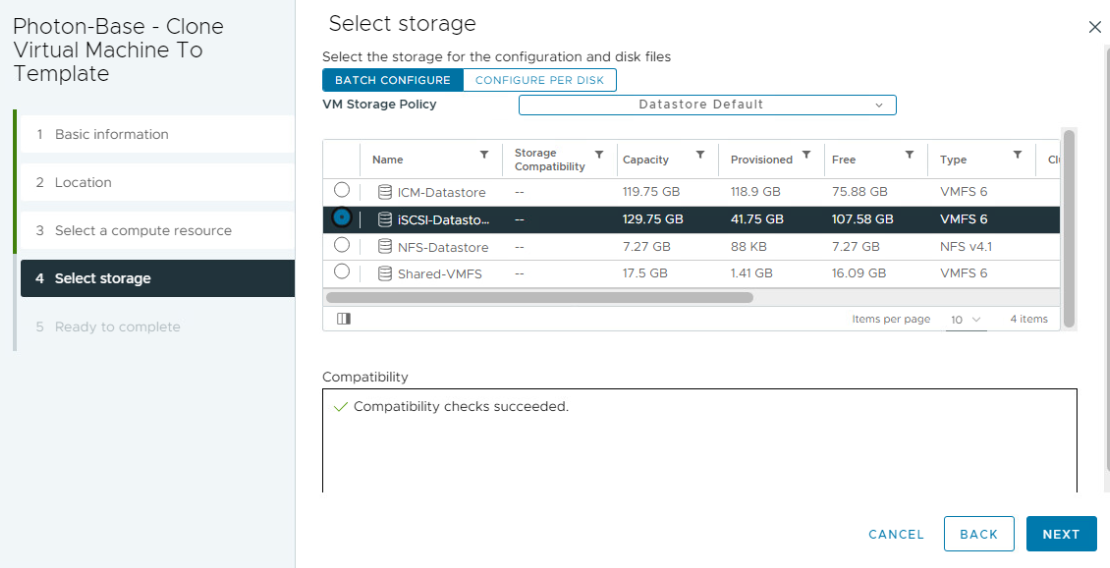This screenshot has width=1110, height=568.
Task: Click the Shared-VMFS name
Action: coord(440,273)
